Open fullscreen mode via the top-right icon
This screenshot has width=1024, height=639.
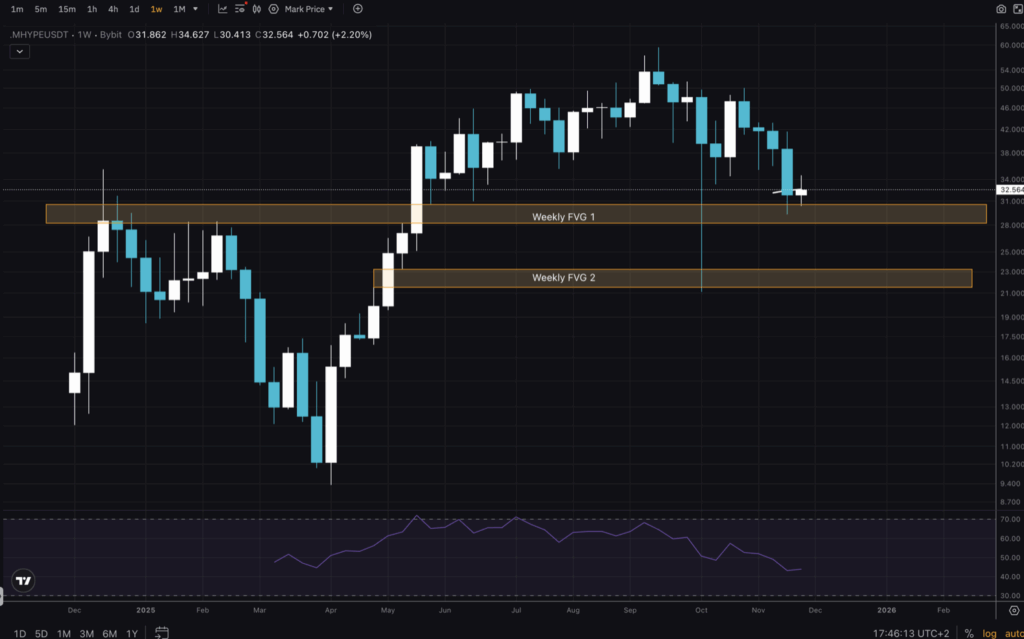tap(1017, 9)
